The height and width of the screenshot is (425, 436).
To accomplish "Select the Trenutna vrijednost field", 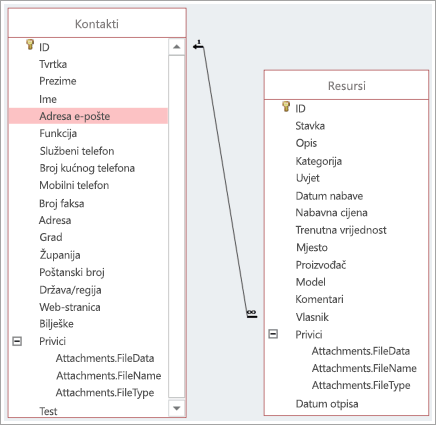I will [x=346, y=230].
